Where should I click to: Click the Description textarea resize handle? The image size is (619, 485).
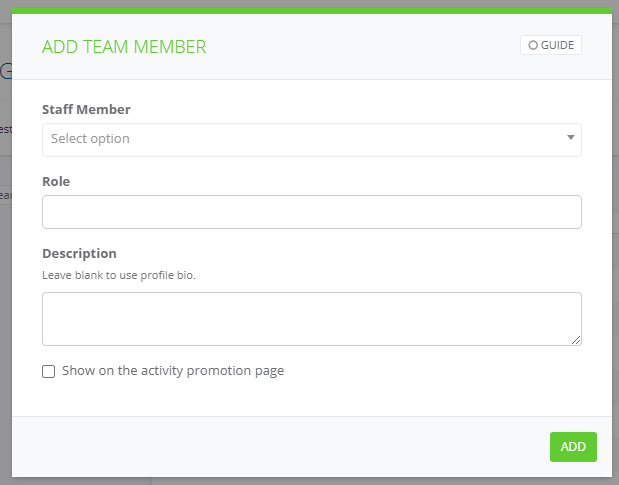(x=576, y=340)
